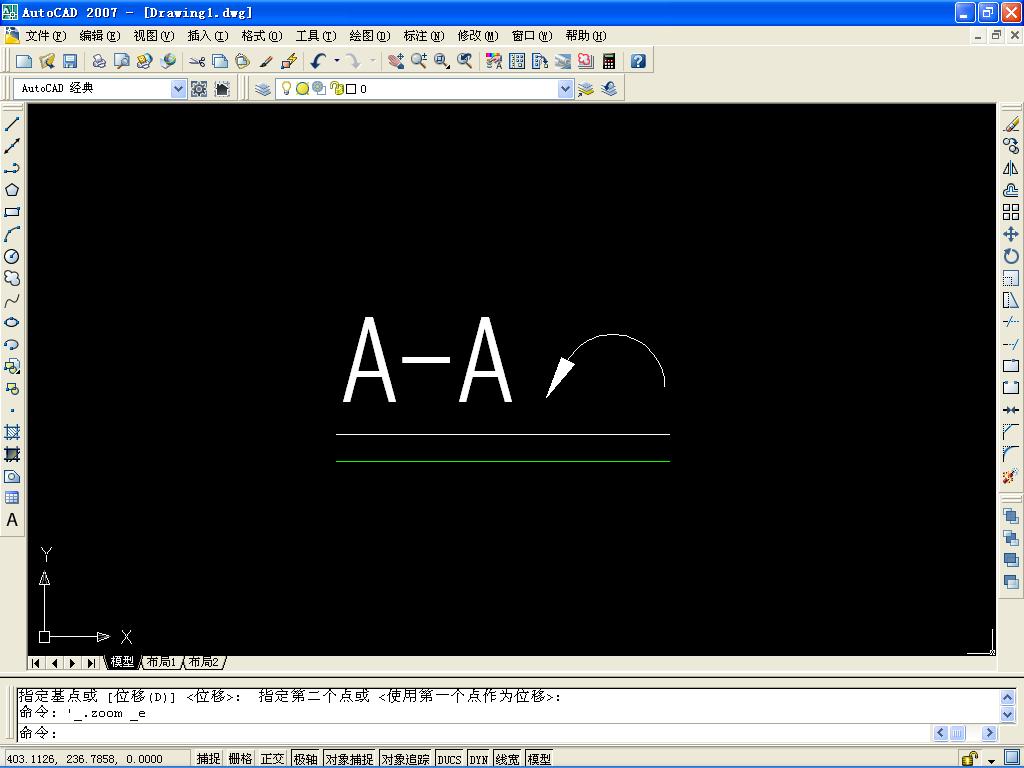Select the Arc draw tool
The image size is (1024, 768).
pos(12,234)
